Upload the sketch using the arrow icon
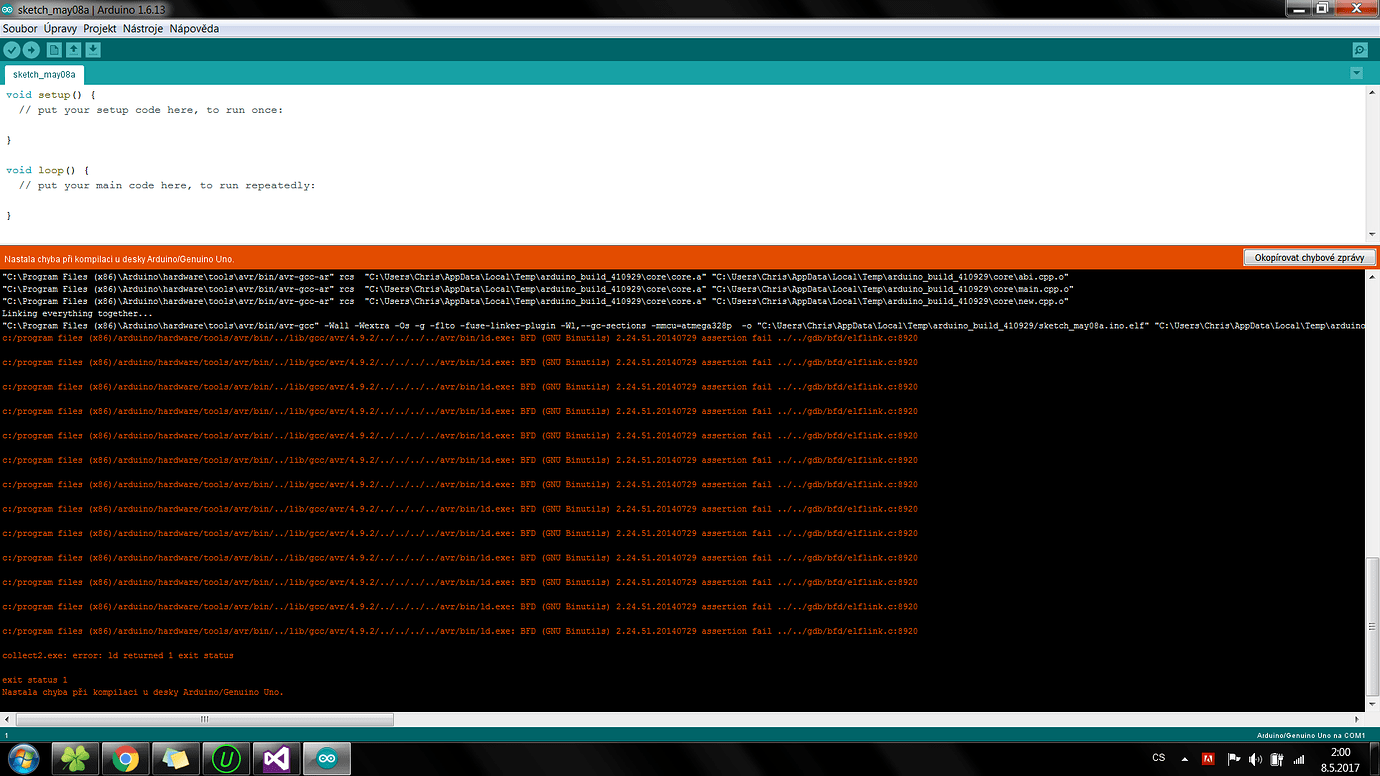The width and height of the screenshot is (1380, 776). tap(31, 49)
